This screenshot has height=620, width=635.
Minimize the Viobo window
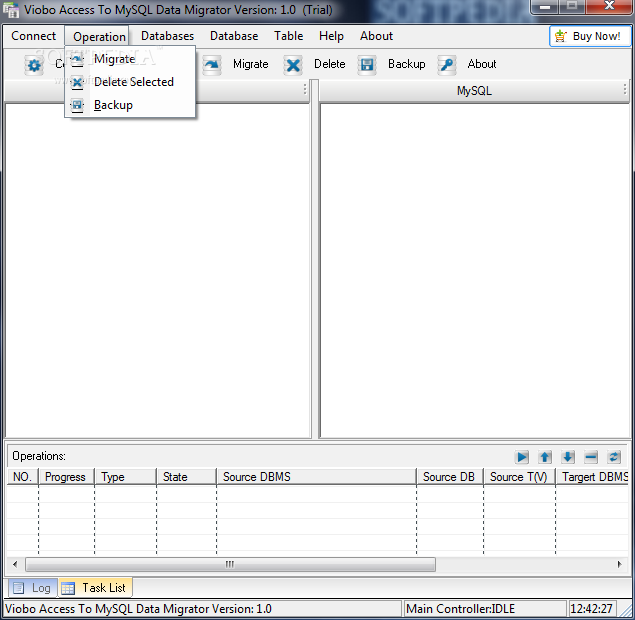tap(545, 7)
